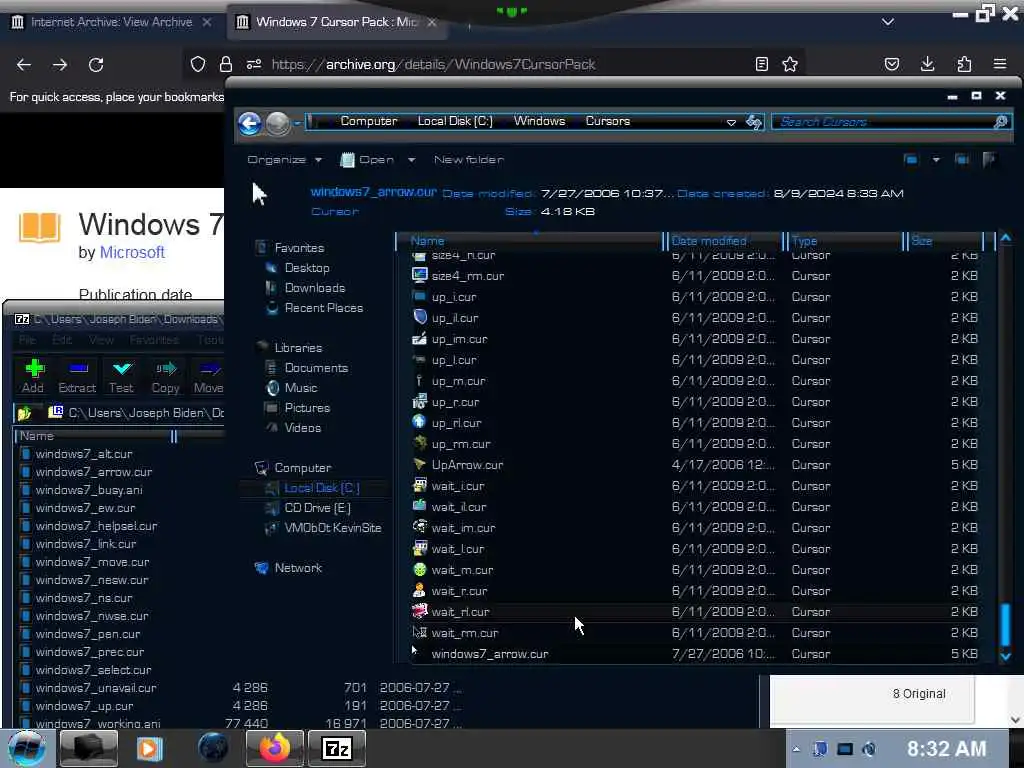The height and width of the screenshot is (768, 1024).
Task: Click the scroll up arrow of file list
Action: tap(1006, 239)
